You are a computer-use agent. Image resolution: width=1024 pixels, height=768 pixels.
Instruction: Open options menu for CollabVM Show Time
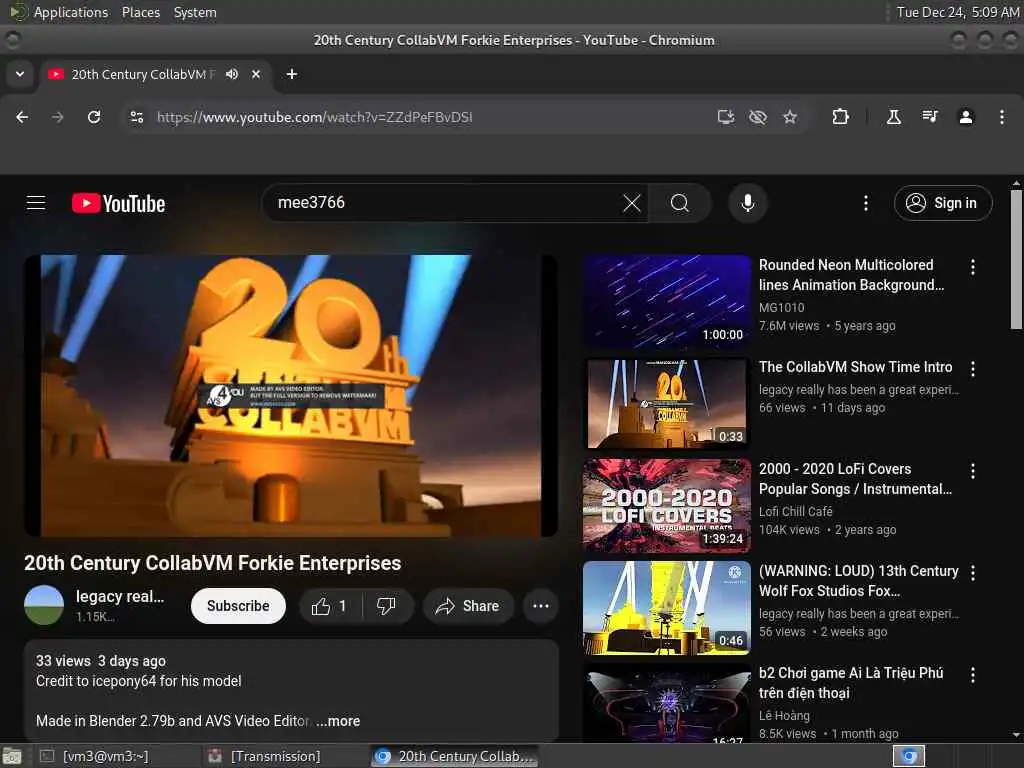[973, 369]
